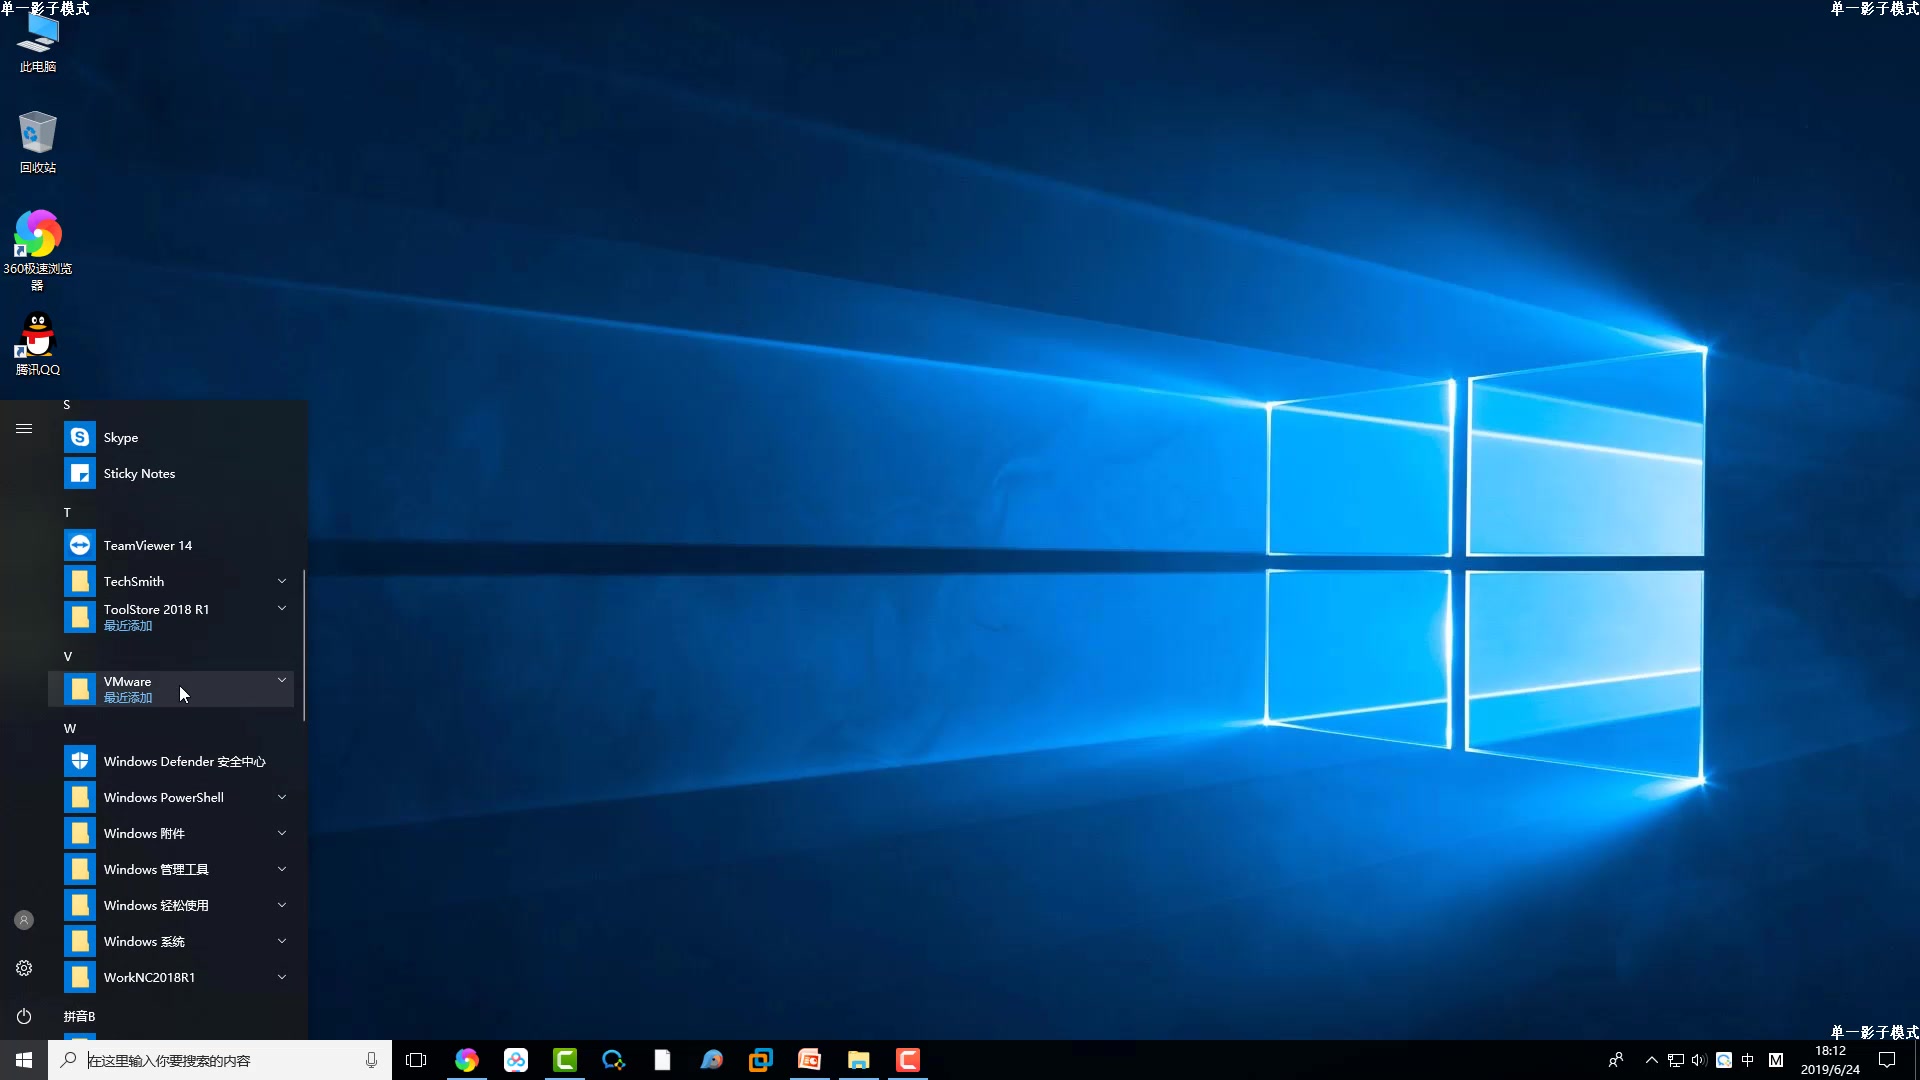The image size is (1920, 1080).
Task: Click the Windows Start button
Action: (24, 1060)
